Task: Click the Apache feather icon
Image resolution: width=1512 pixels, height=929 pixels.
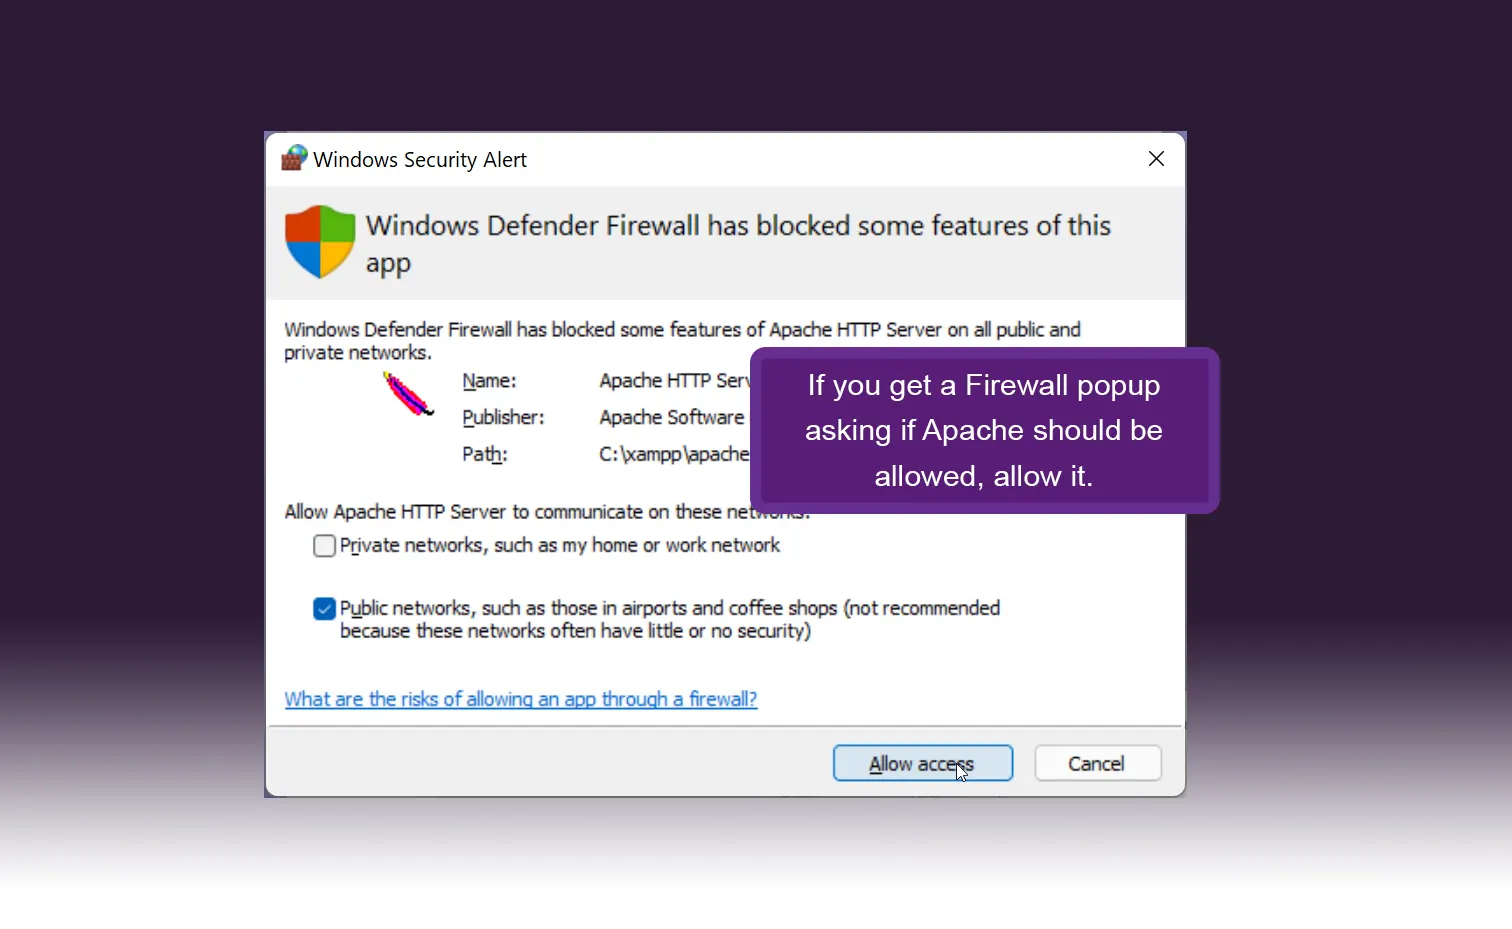Action: point(408,394)
